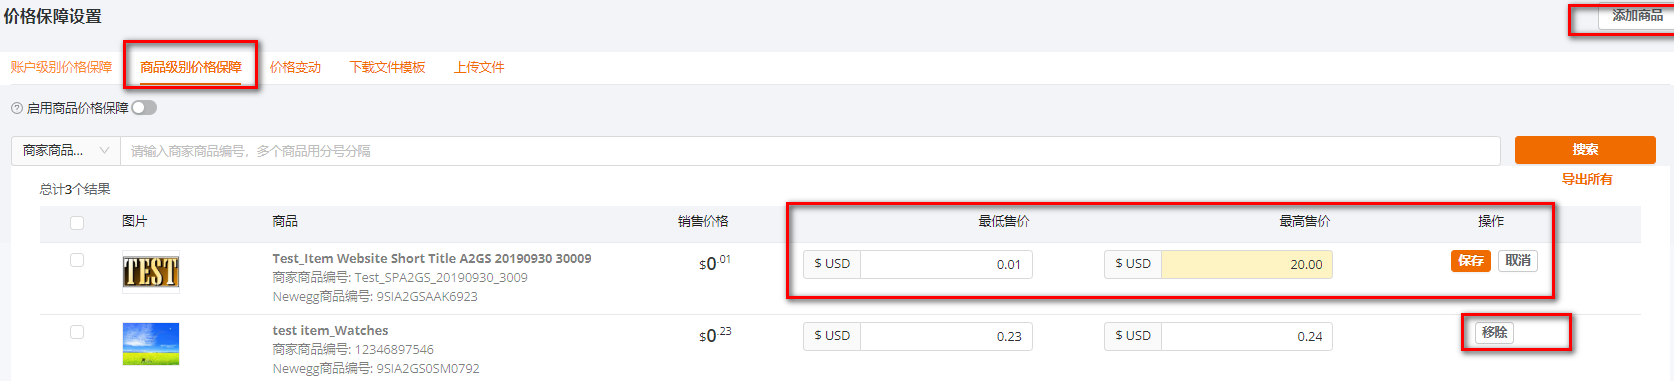The width and height of the screenshot is (1679, 381).
Task: Click the orange 保存 button
Action: pyautogui.click(x=1471, y=261)
